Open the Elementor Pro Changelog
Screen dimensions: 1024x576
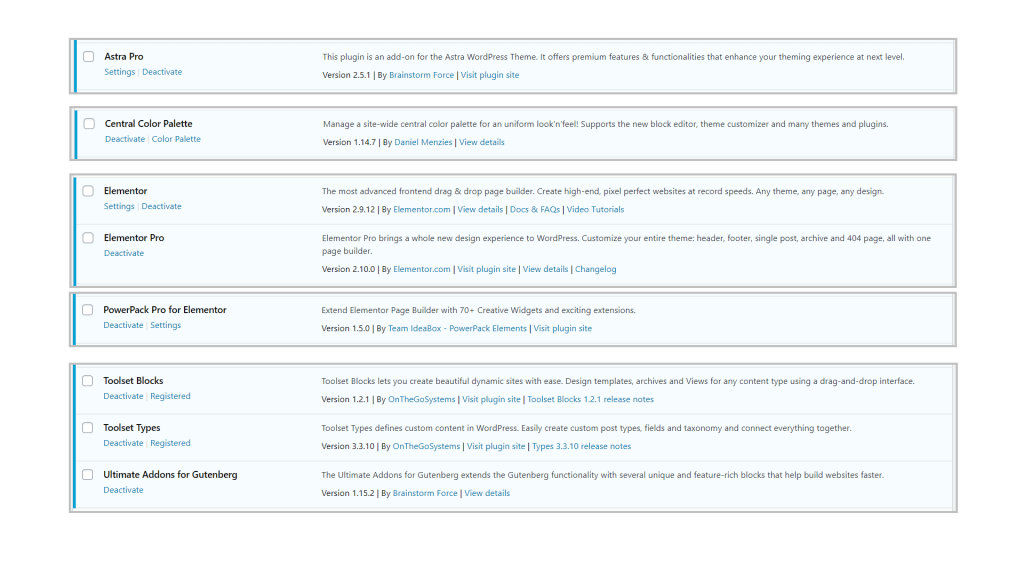click(x=596, y=269)
